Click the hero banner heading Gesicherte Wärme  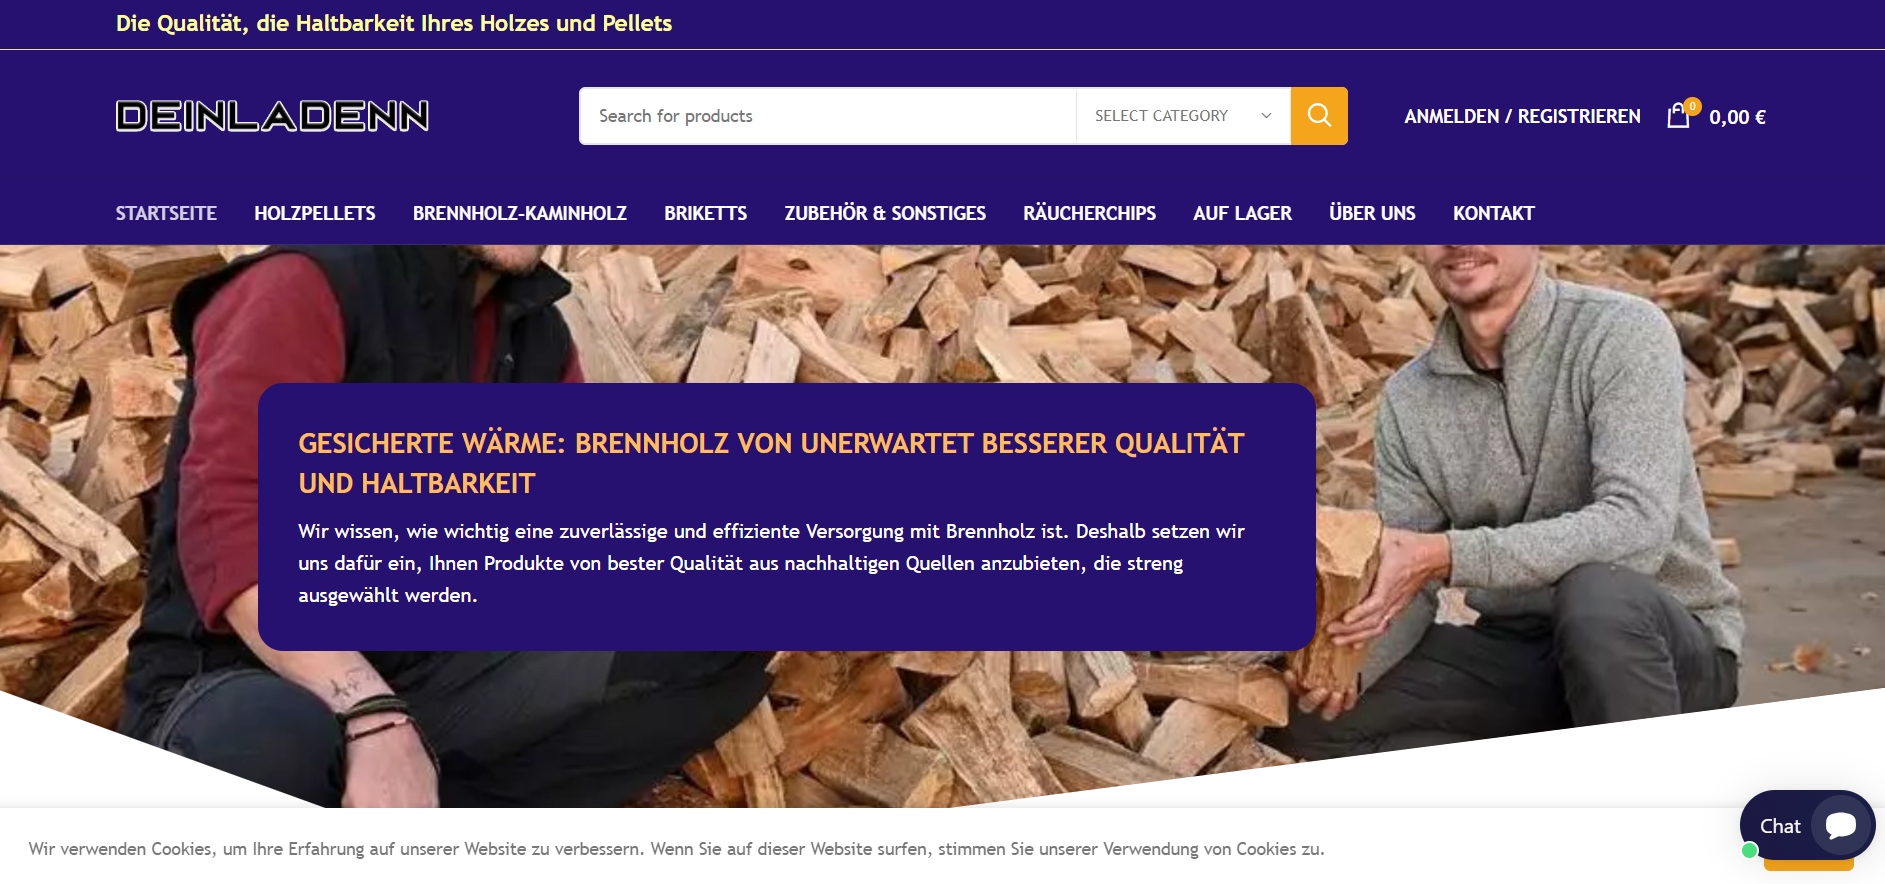pos(771,463)
